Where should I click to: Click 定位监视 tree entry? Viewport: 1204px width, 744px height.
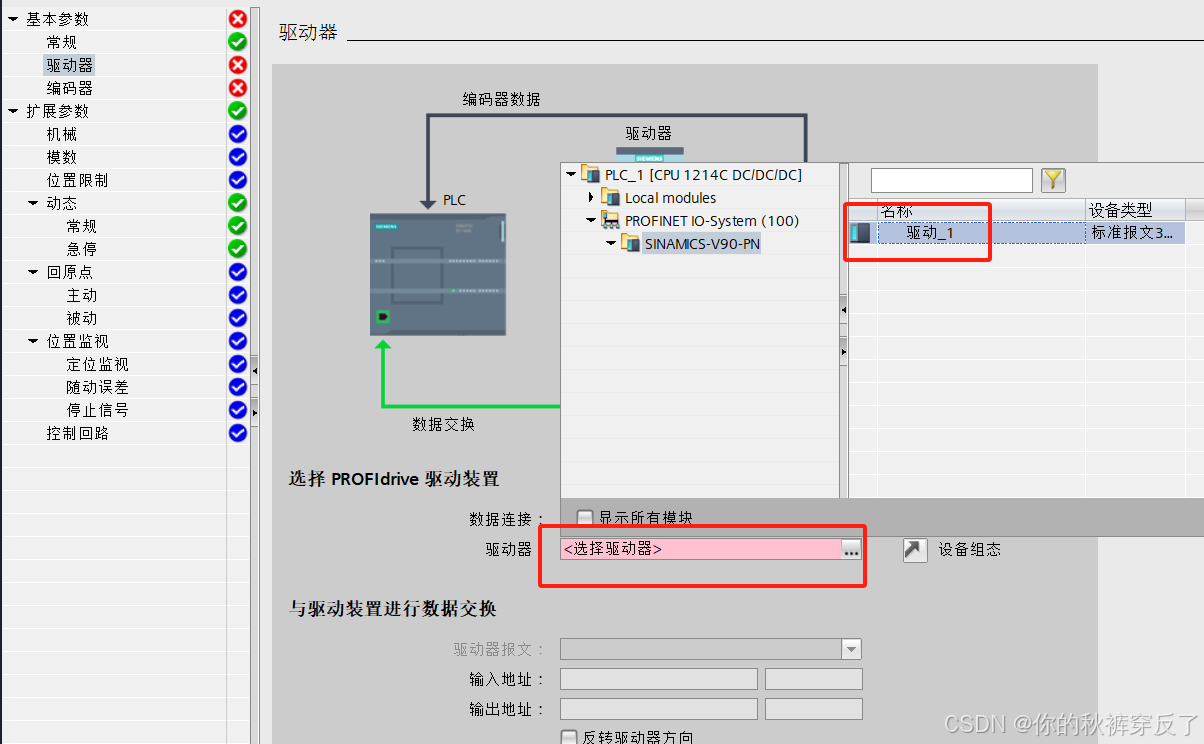(97, 364)
